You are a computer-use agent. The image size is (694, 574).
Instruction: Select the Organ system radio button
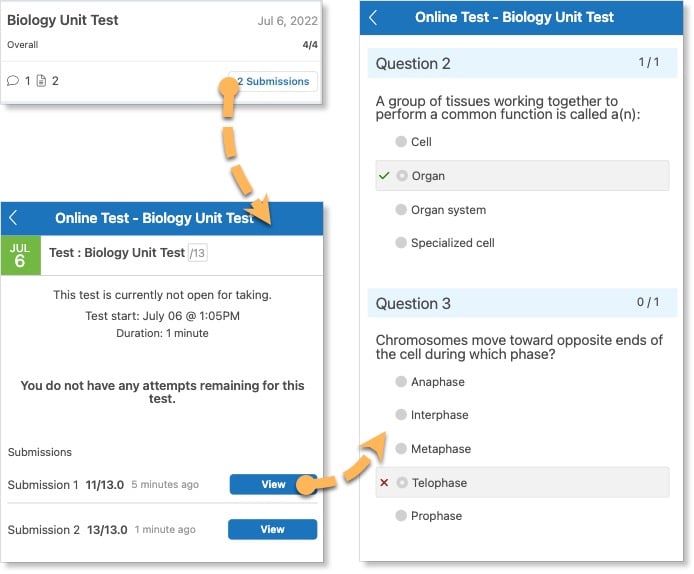[401, 210]
